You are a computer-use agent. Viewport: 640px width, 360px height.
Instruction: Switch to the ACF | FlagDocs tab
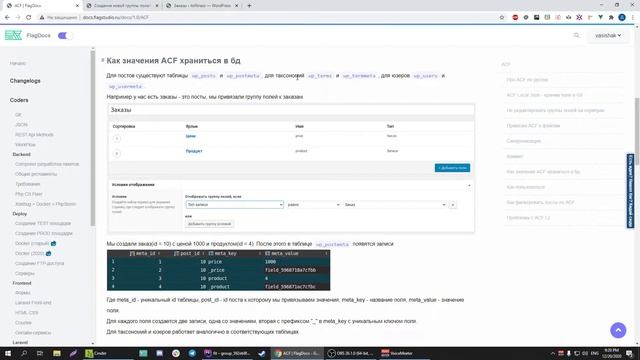[41, 6]
